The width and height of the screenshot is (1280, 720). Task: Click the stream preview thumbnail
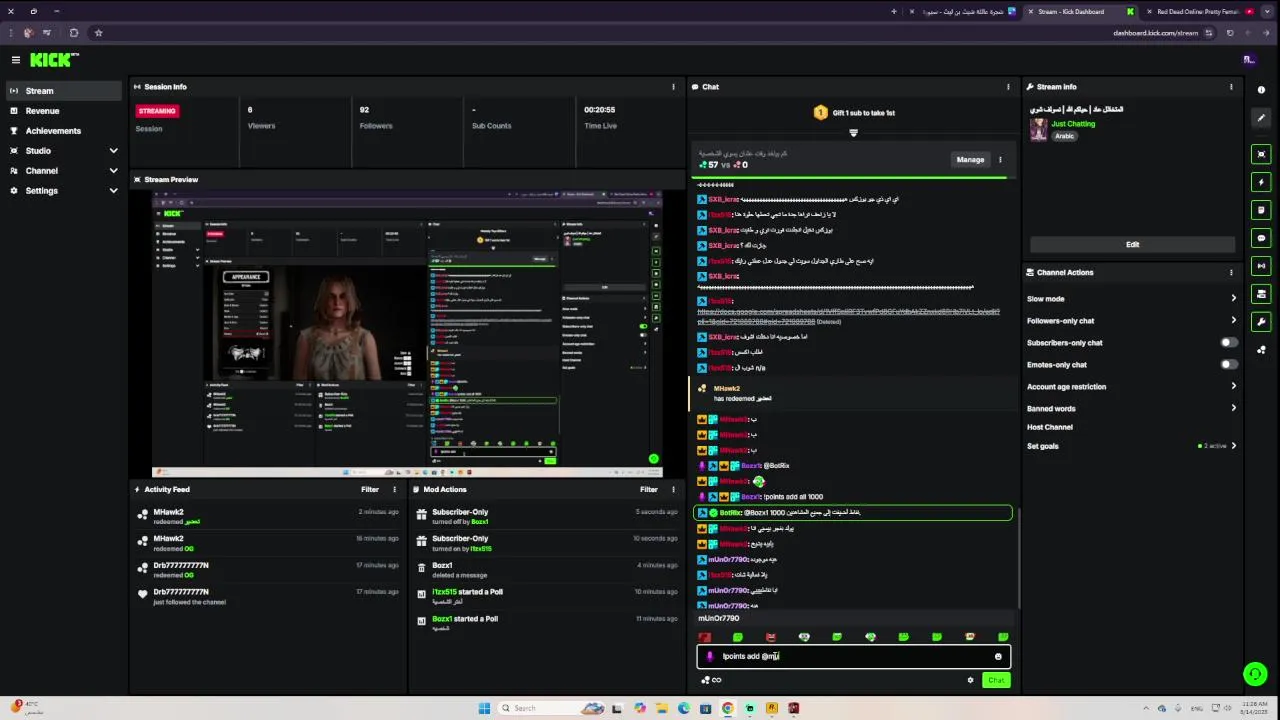click(407, 333)
